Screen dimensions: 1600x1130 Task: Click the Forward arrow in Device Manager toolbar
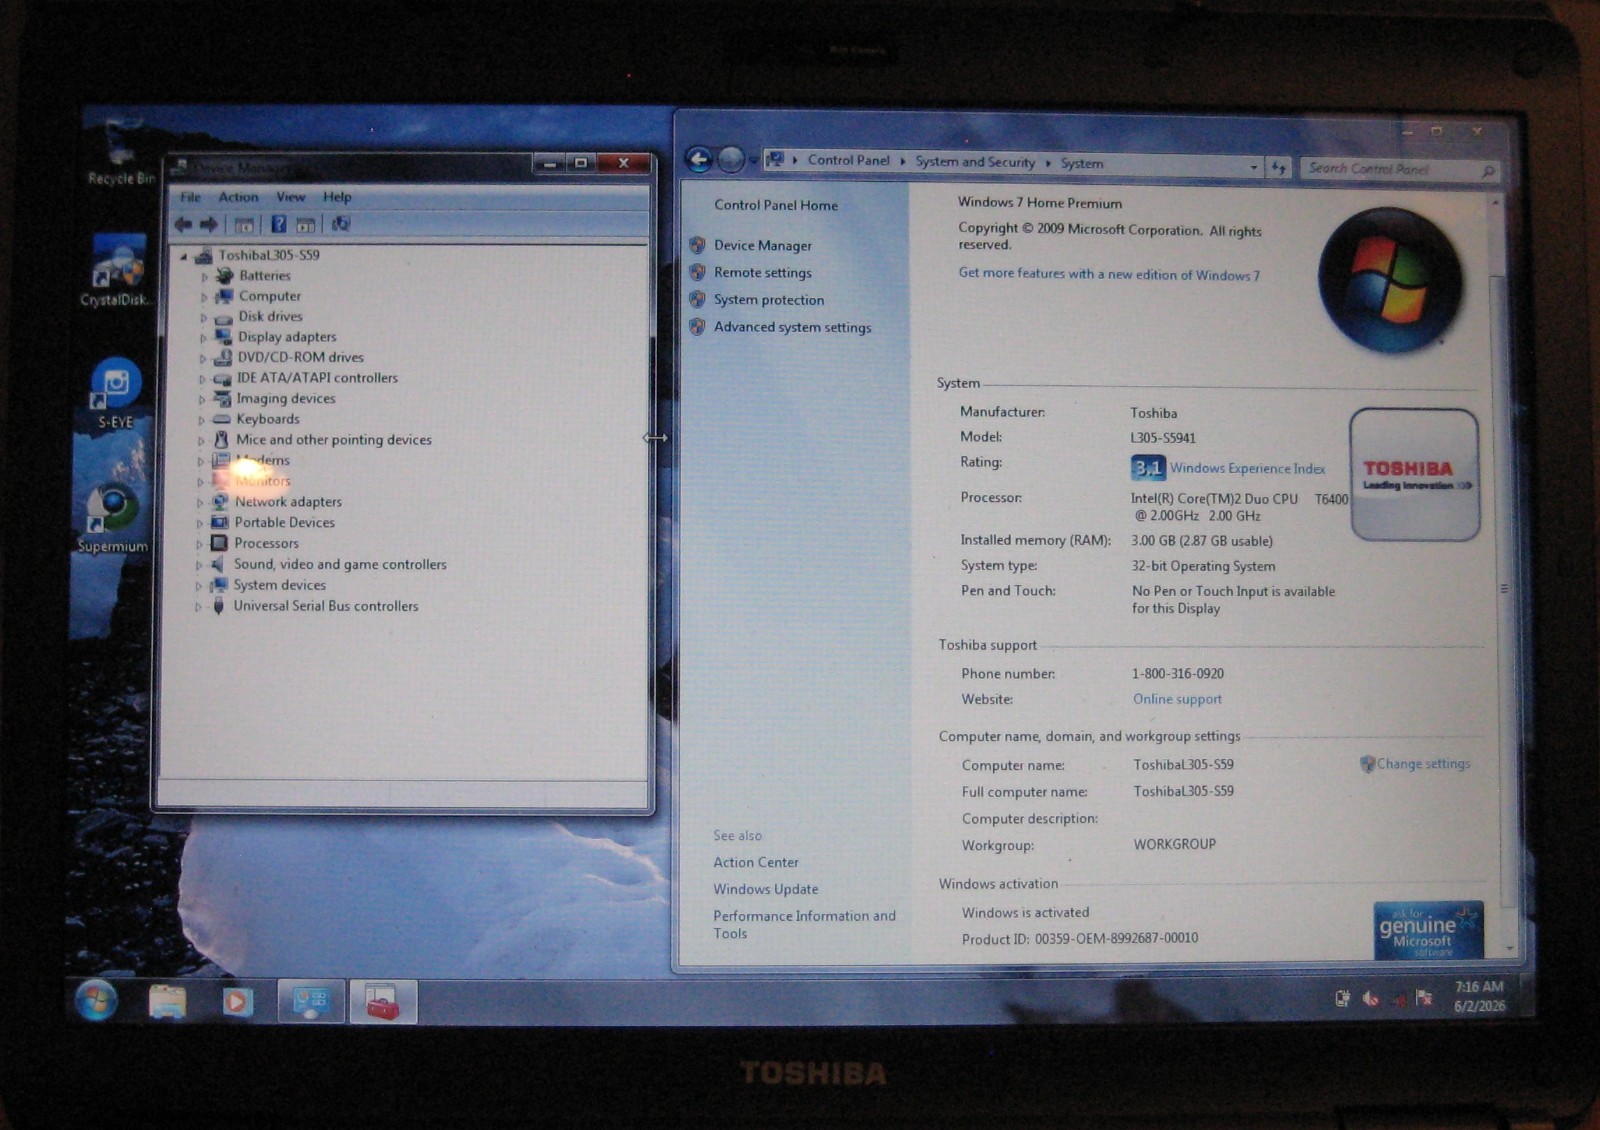pos(208,224)
